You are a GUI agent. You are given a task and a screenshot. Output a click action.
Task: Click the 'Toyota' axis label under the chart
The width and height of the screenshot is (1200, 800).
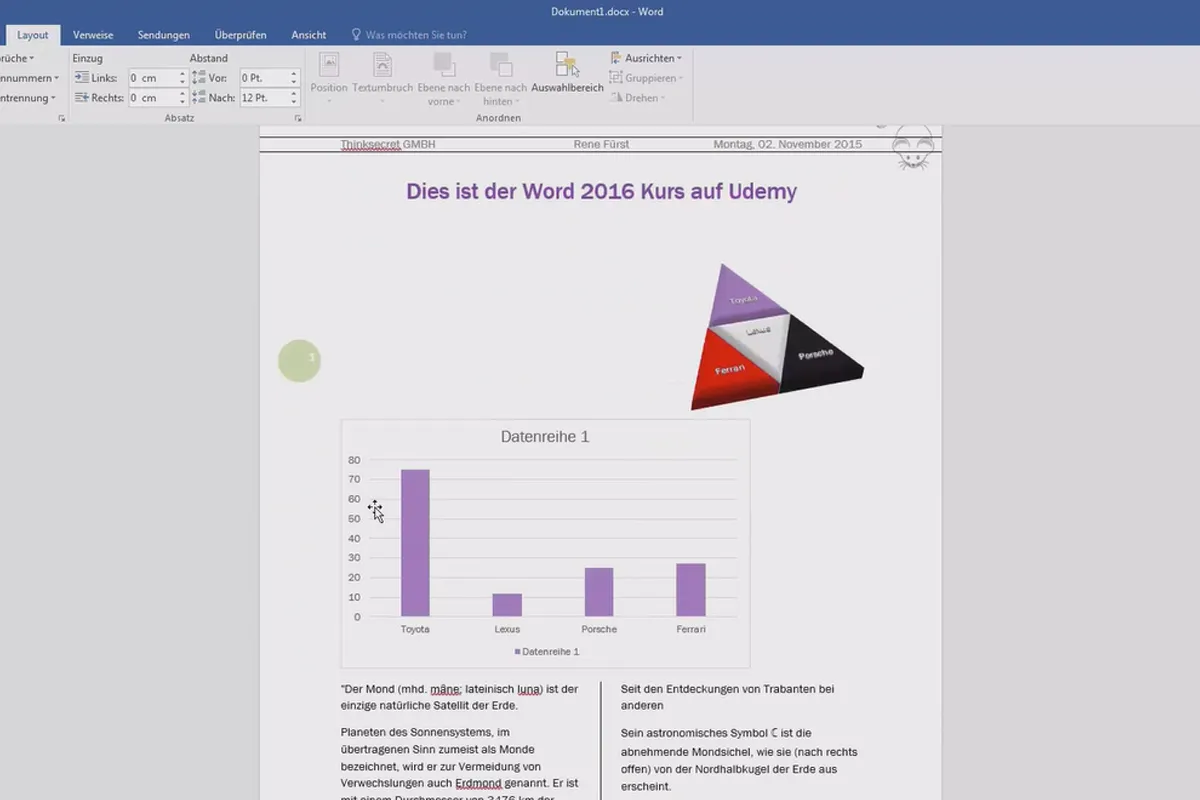coord(415,629)
